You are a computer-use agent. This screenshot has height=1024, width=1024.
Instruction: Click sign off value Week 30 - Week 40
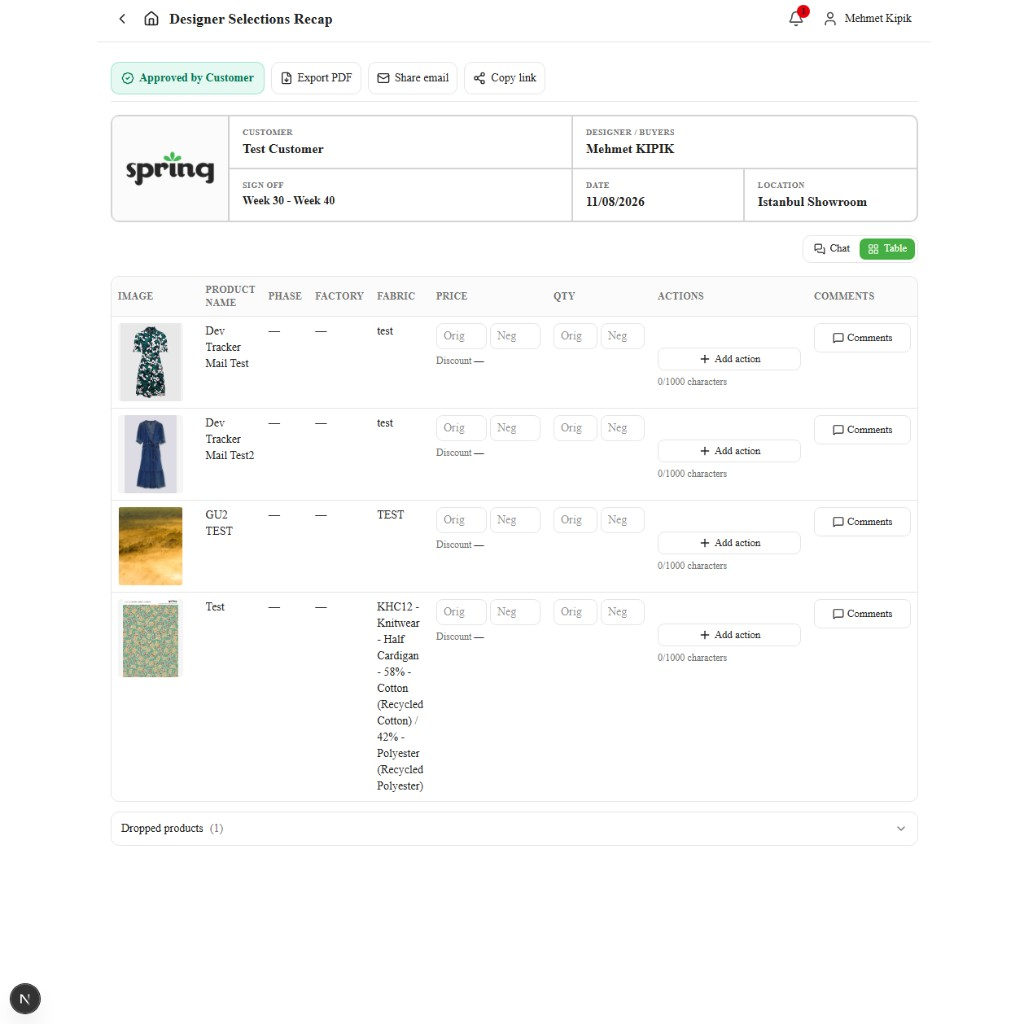coord(289,200)
